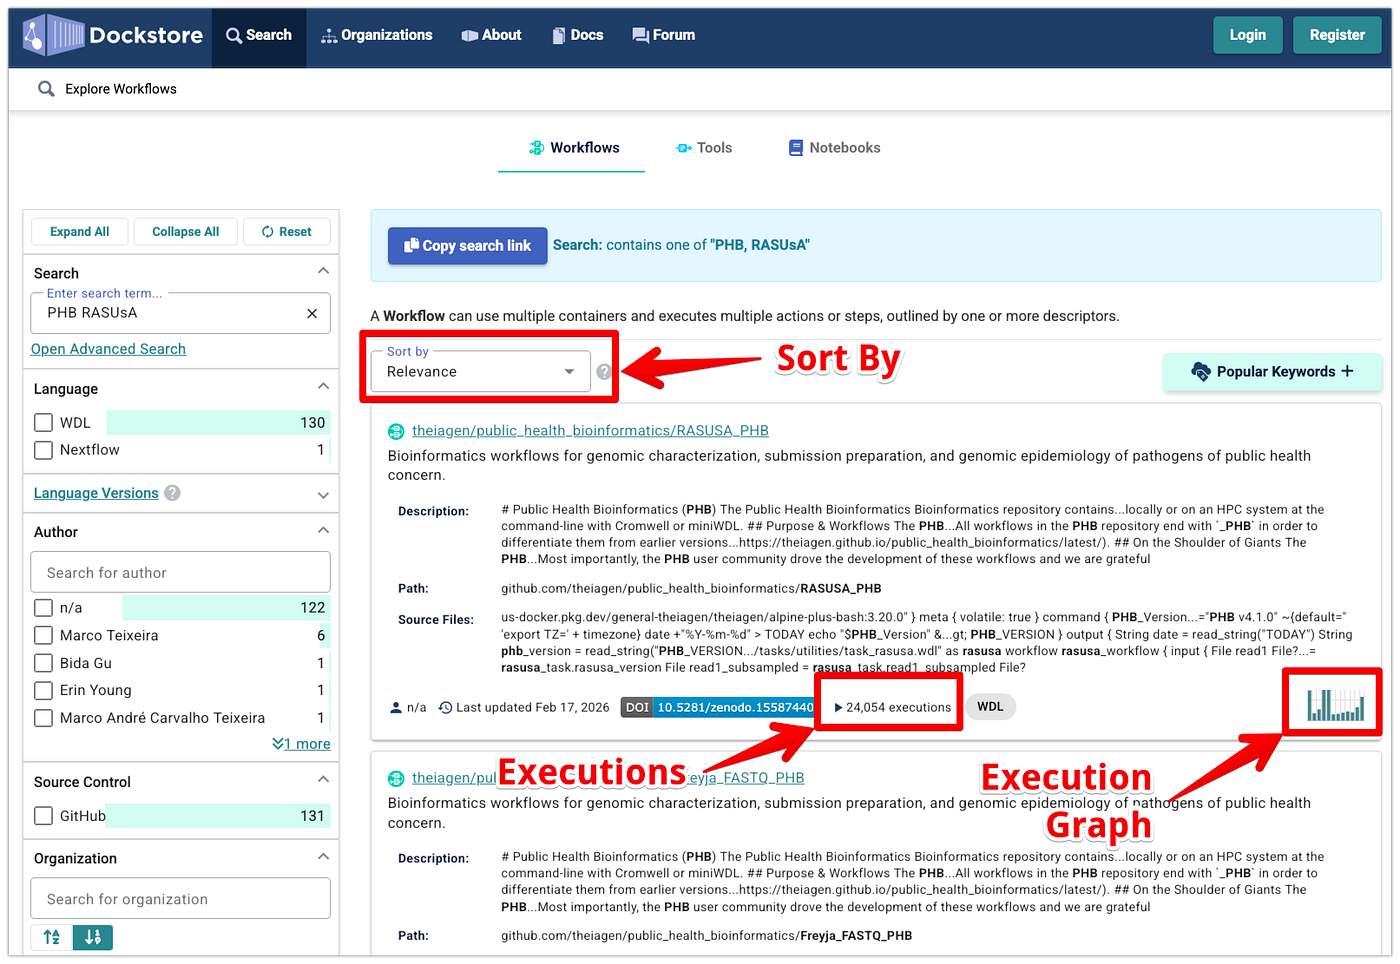Screen dimensions: 1400x964
Task: Check Marco André Carvalho Teixeira filter
Action: click(x=44, y=718)
